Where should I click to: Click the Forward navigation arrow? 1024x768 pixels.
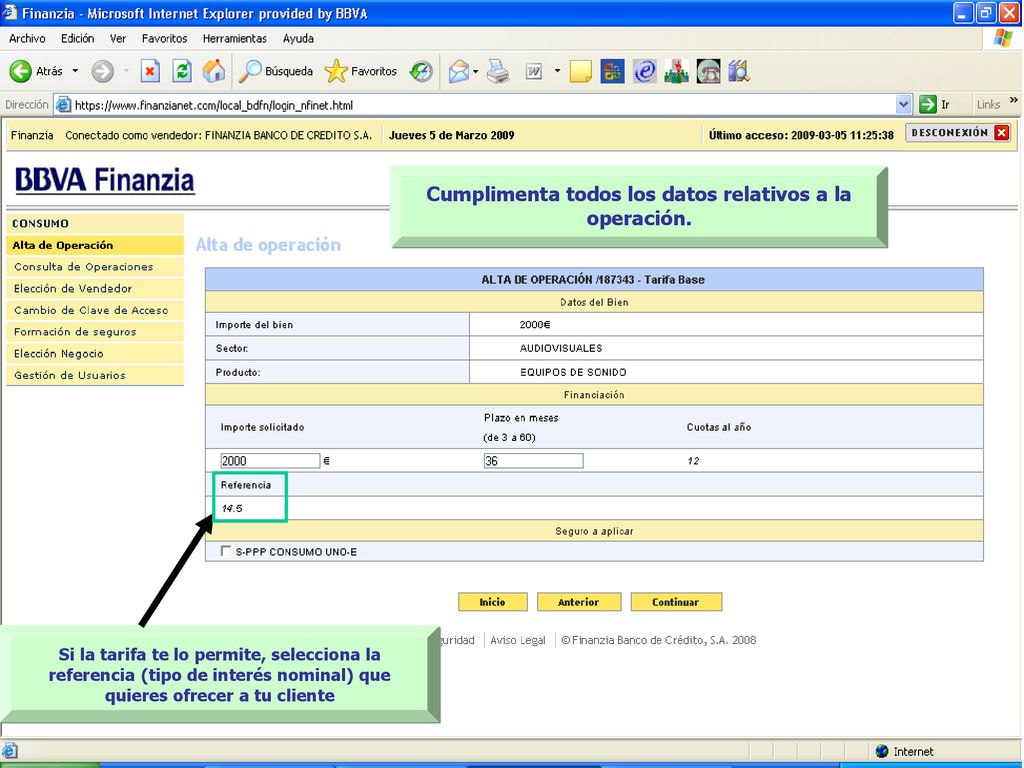[x=102, y=71]
